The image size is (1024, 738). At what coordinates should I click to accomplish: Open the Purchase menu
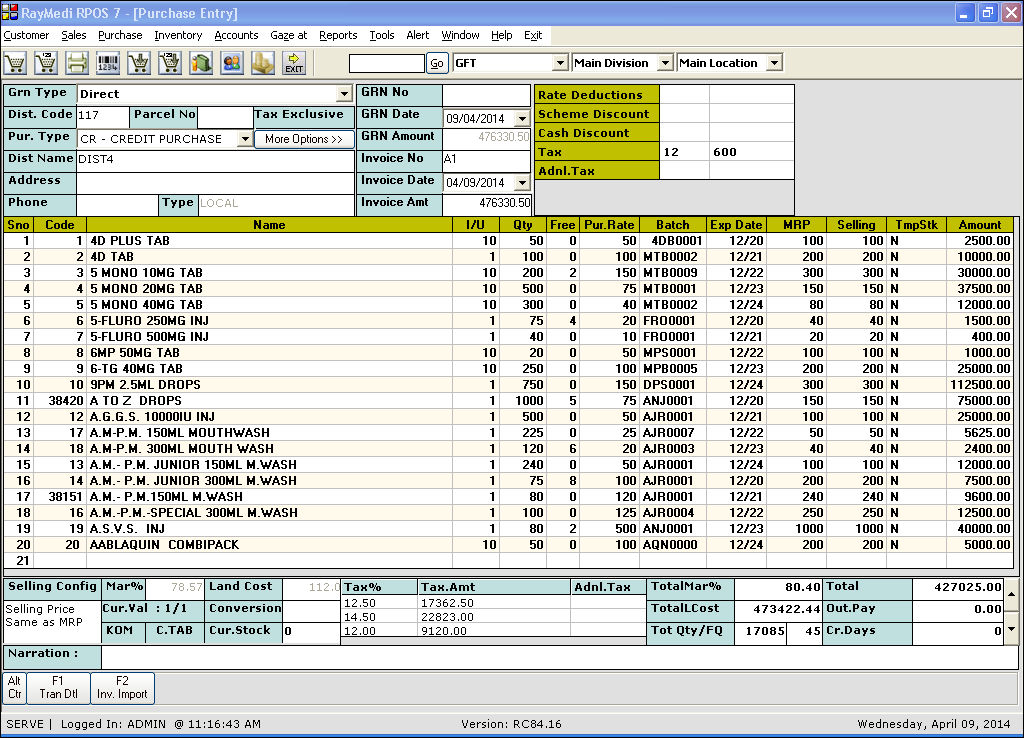[x=120, y=35]
